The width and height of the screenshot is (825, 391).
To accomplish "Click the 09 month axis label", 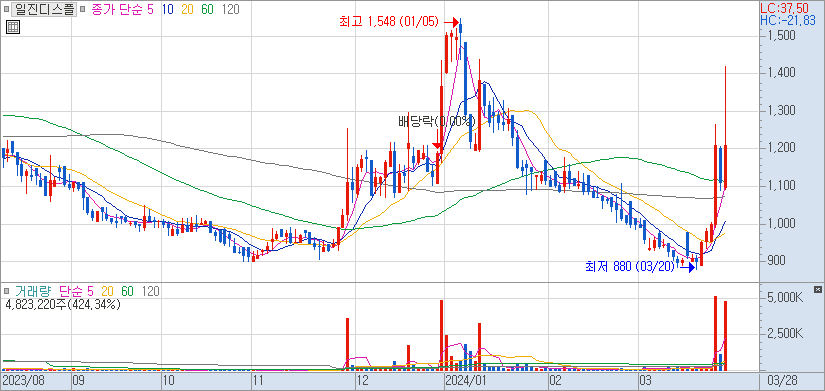I will point(79,380).
